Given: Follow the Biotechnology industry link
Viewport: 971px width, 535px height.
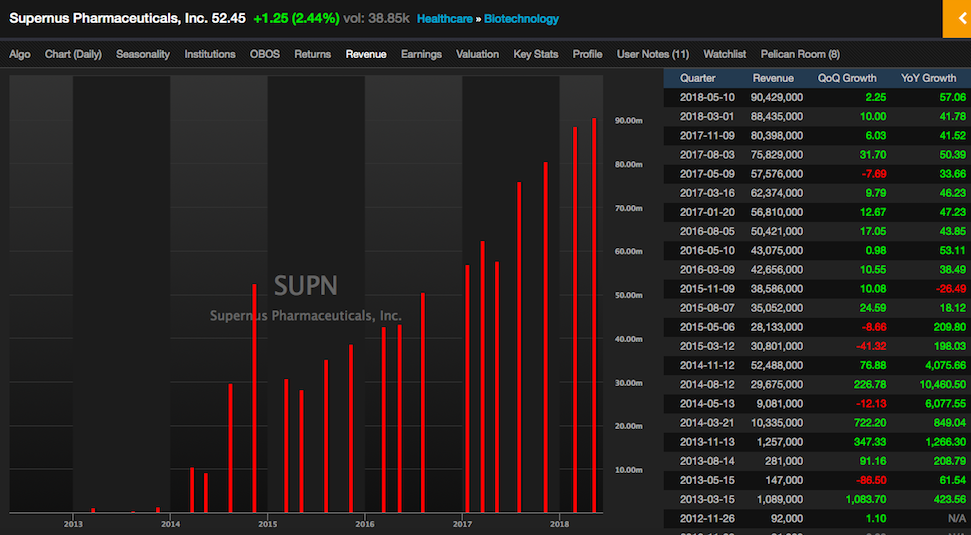Looking at the screenshot, I should coord(521,19).
